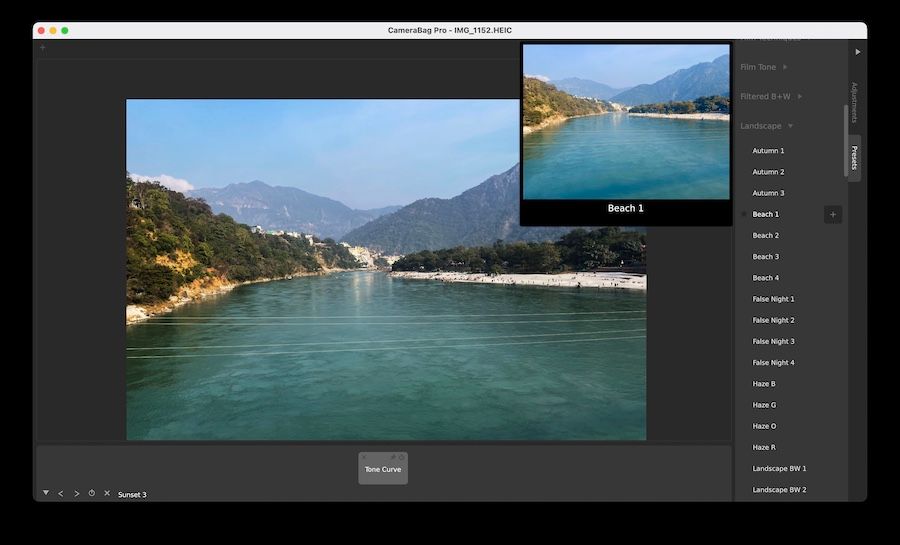900x545 pixels.
Task: Expand the Filtered B+W preset category
Action: (x=799, y=97)
